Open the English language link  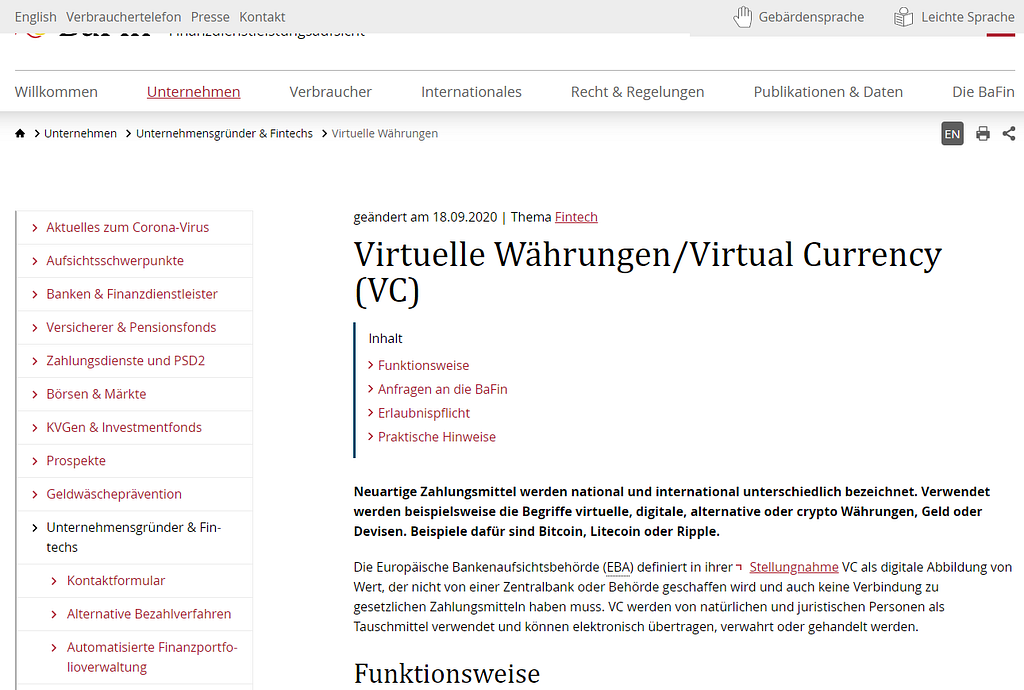click(35, 17)
